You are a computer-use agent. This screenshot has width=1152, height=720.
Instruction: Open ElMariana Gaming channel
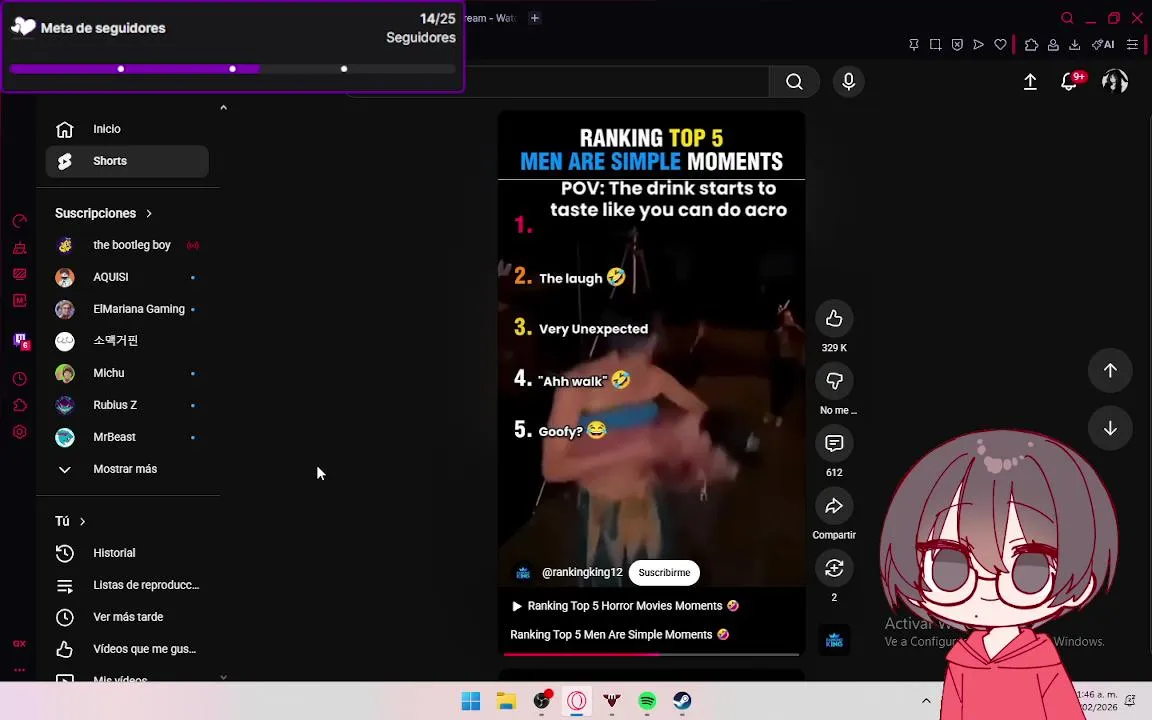[127, 309]
